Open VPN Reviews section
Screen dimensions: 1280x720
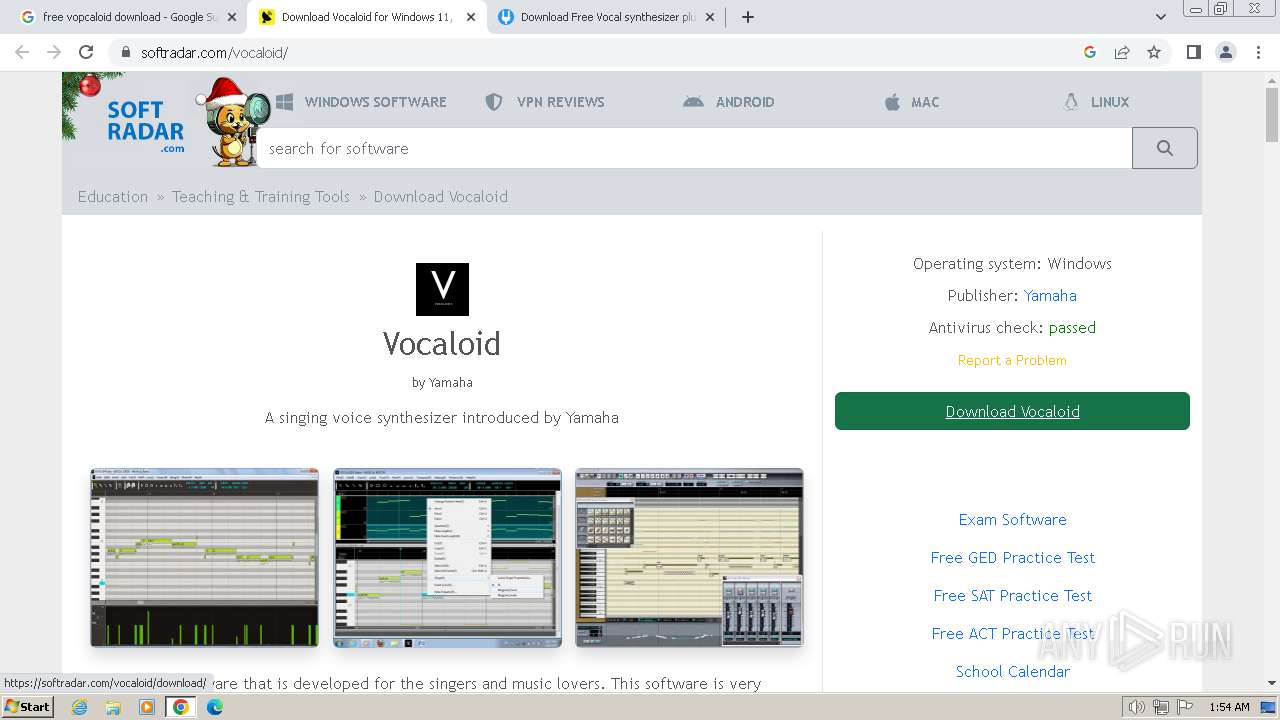545,102
